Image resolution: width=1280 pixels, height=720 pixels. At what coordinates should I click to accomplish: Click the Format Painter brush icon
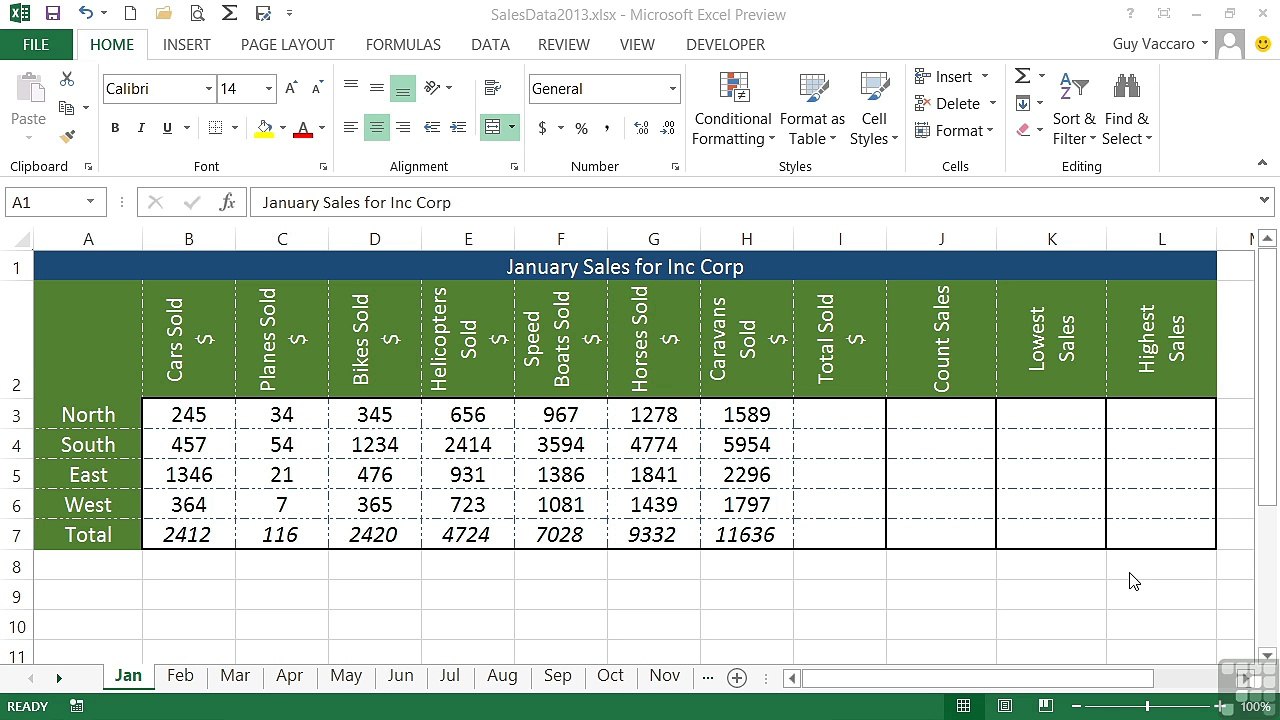click(67, 136)
